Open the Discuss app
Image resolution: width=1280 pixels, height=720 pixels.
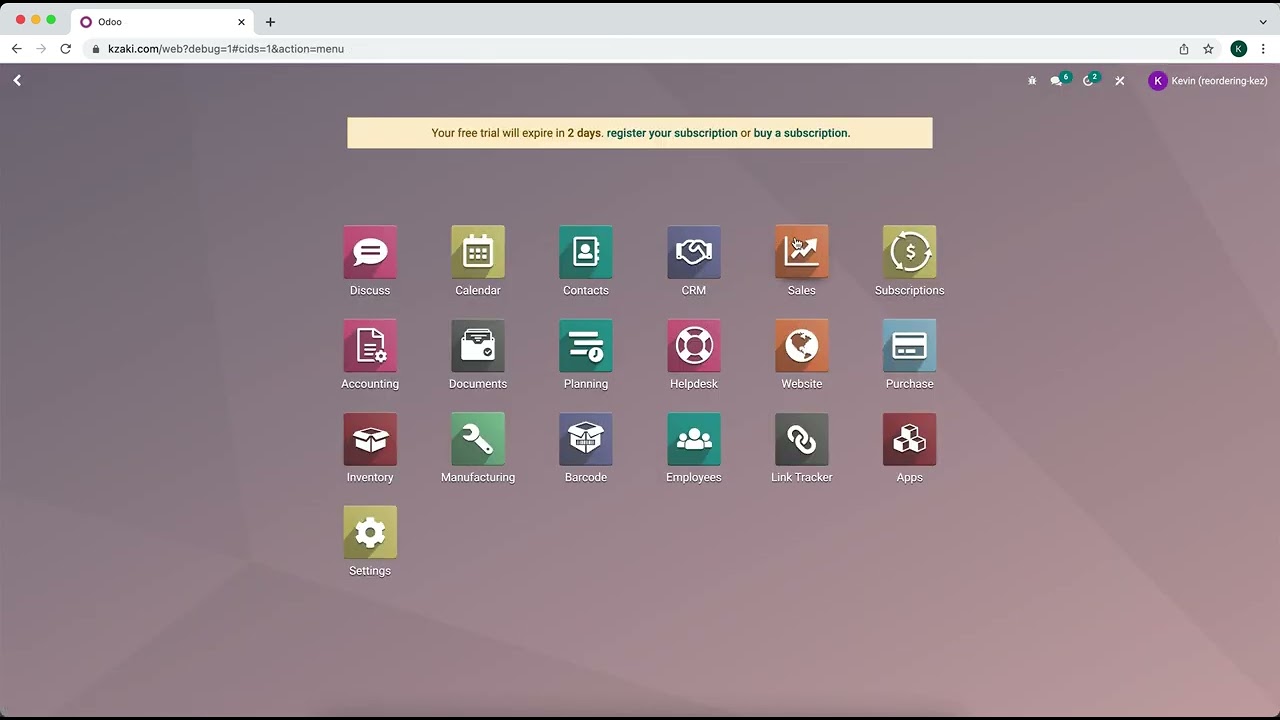[370, 252]
